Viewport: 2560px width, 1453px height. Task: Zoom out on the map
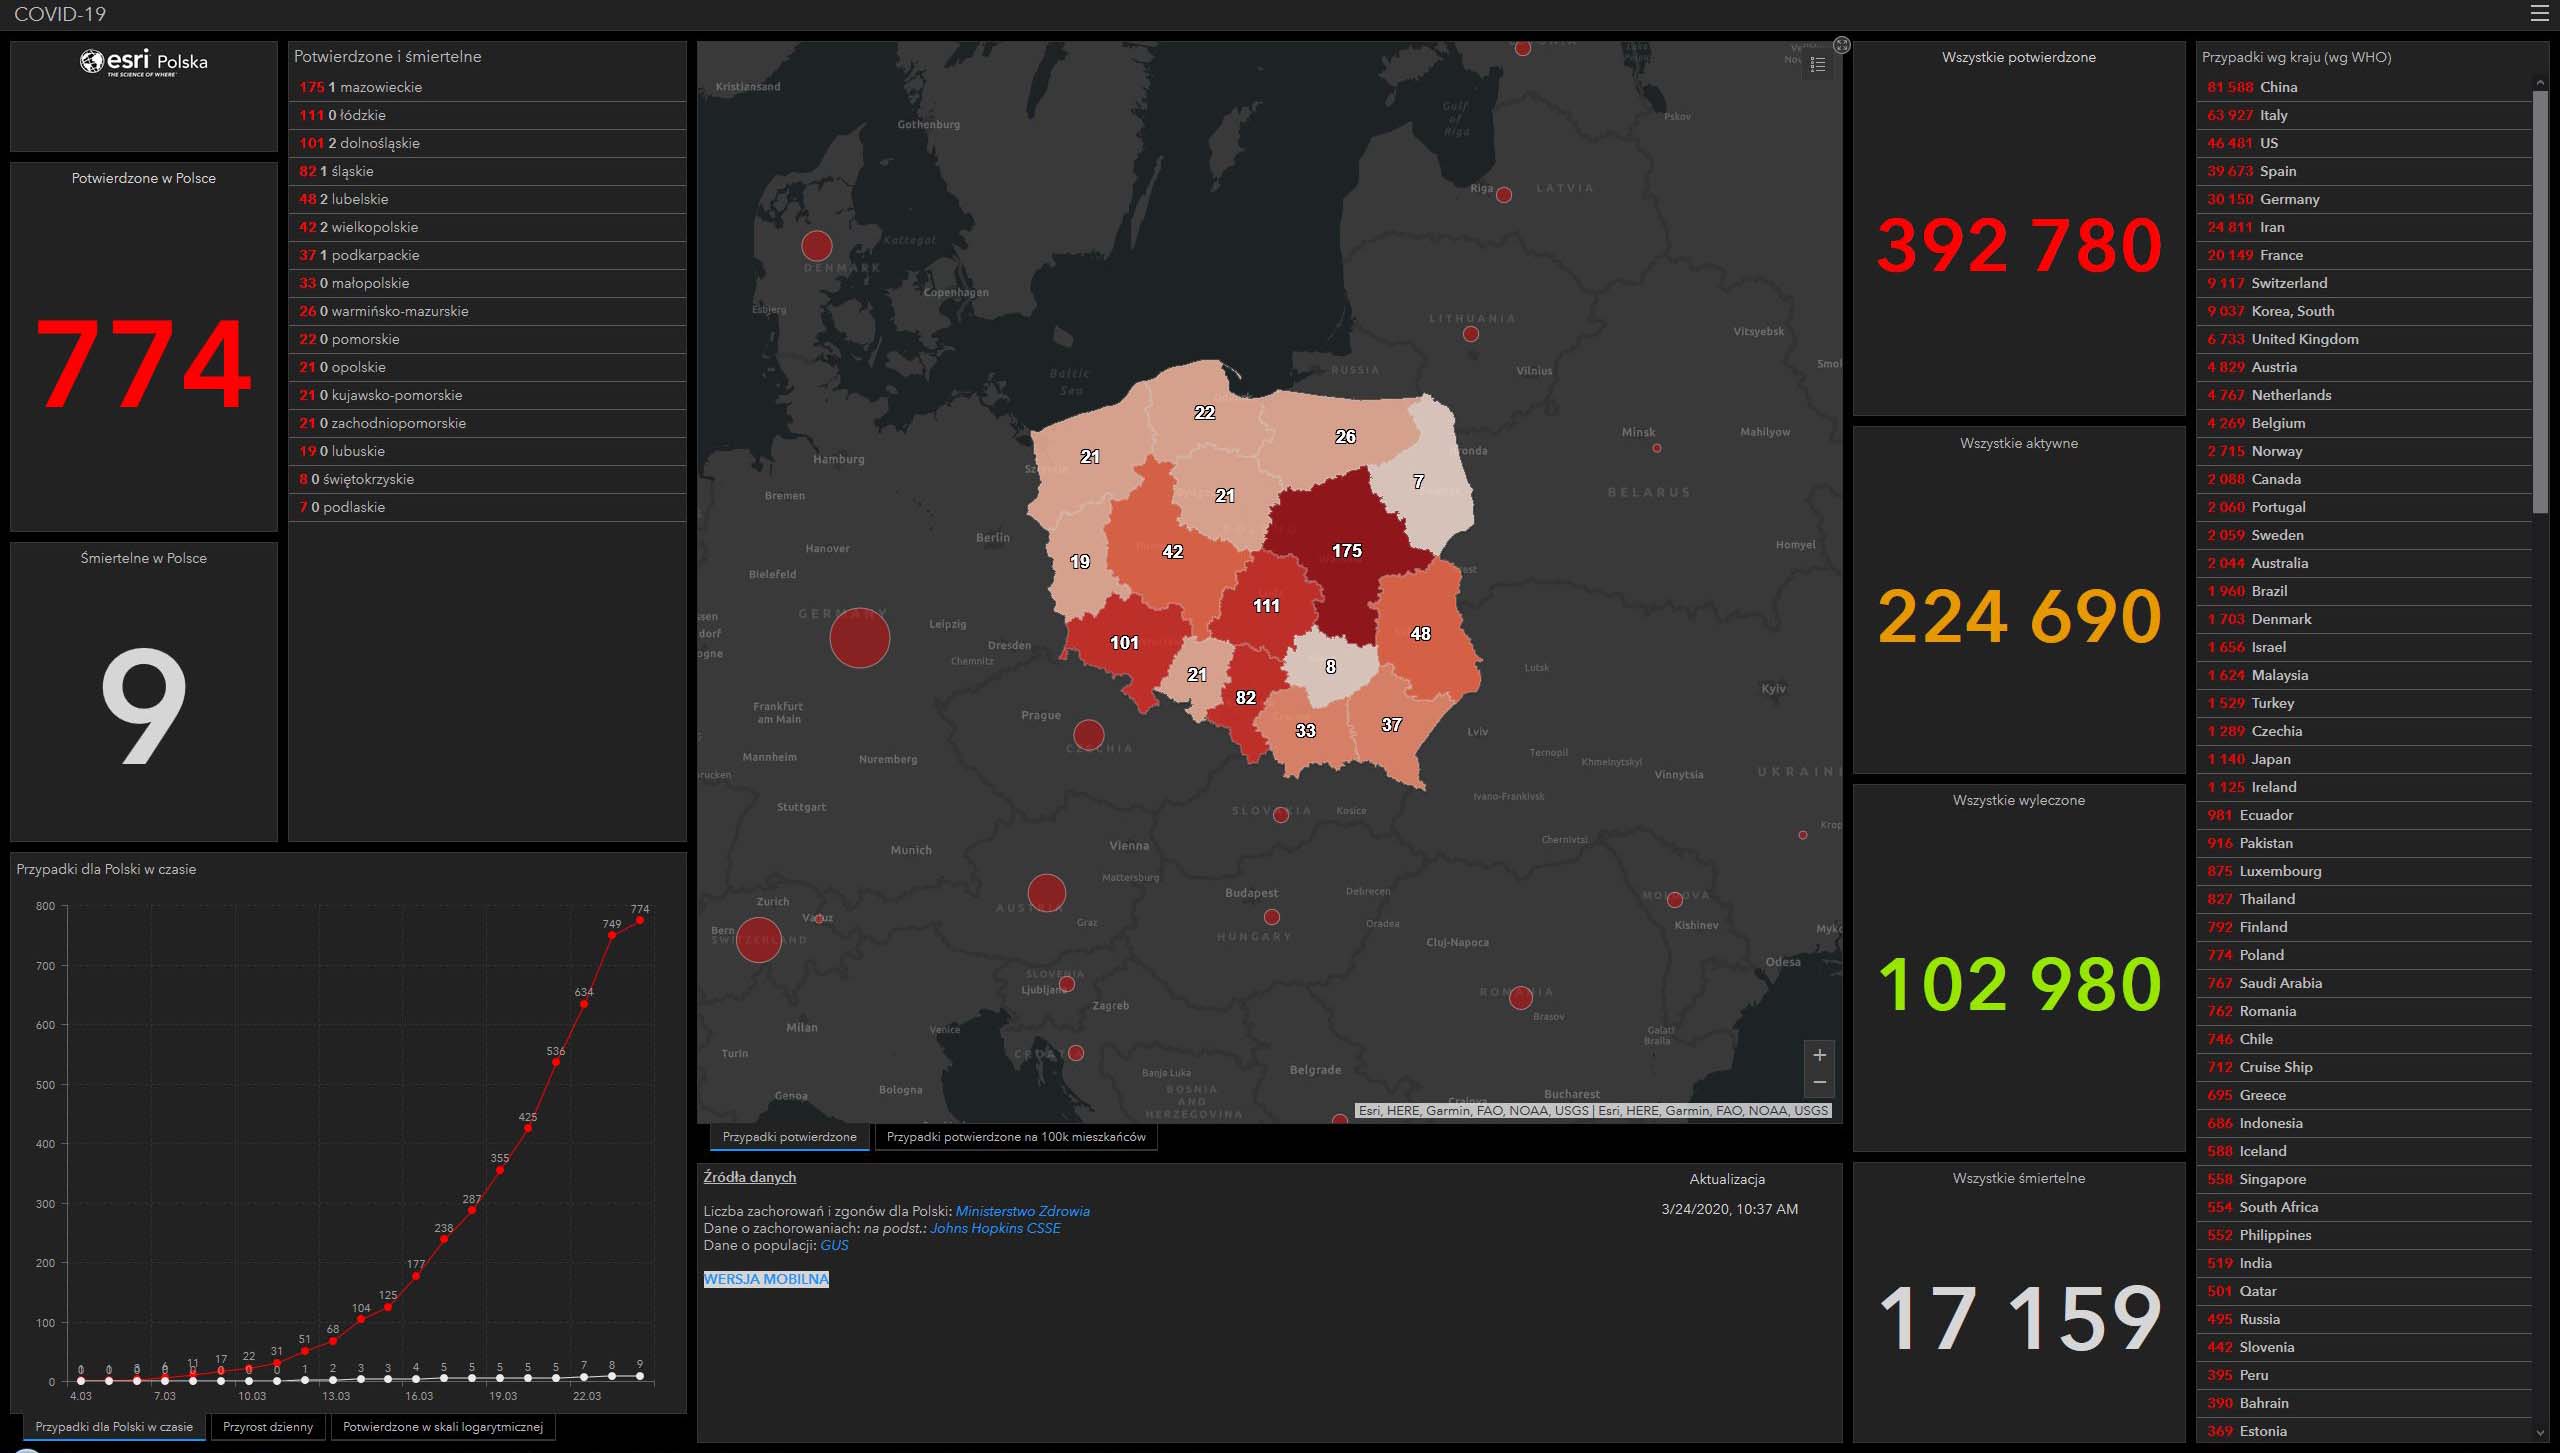tap(1819, 1083)
